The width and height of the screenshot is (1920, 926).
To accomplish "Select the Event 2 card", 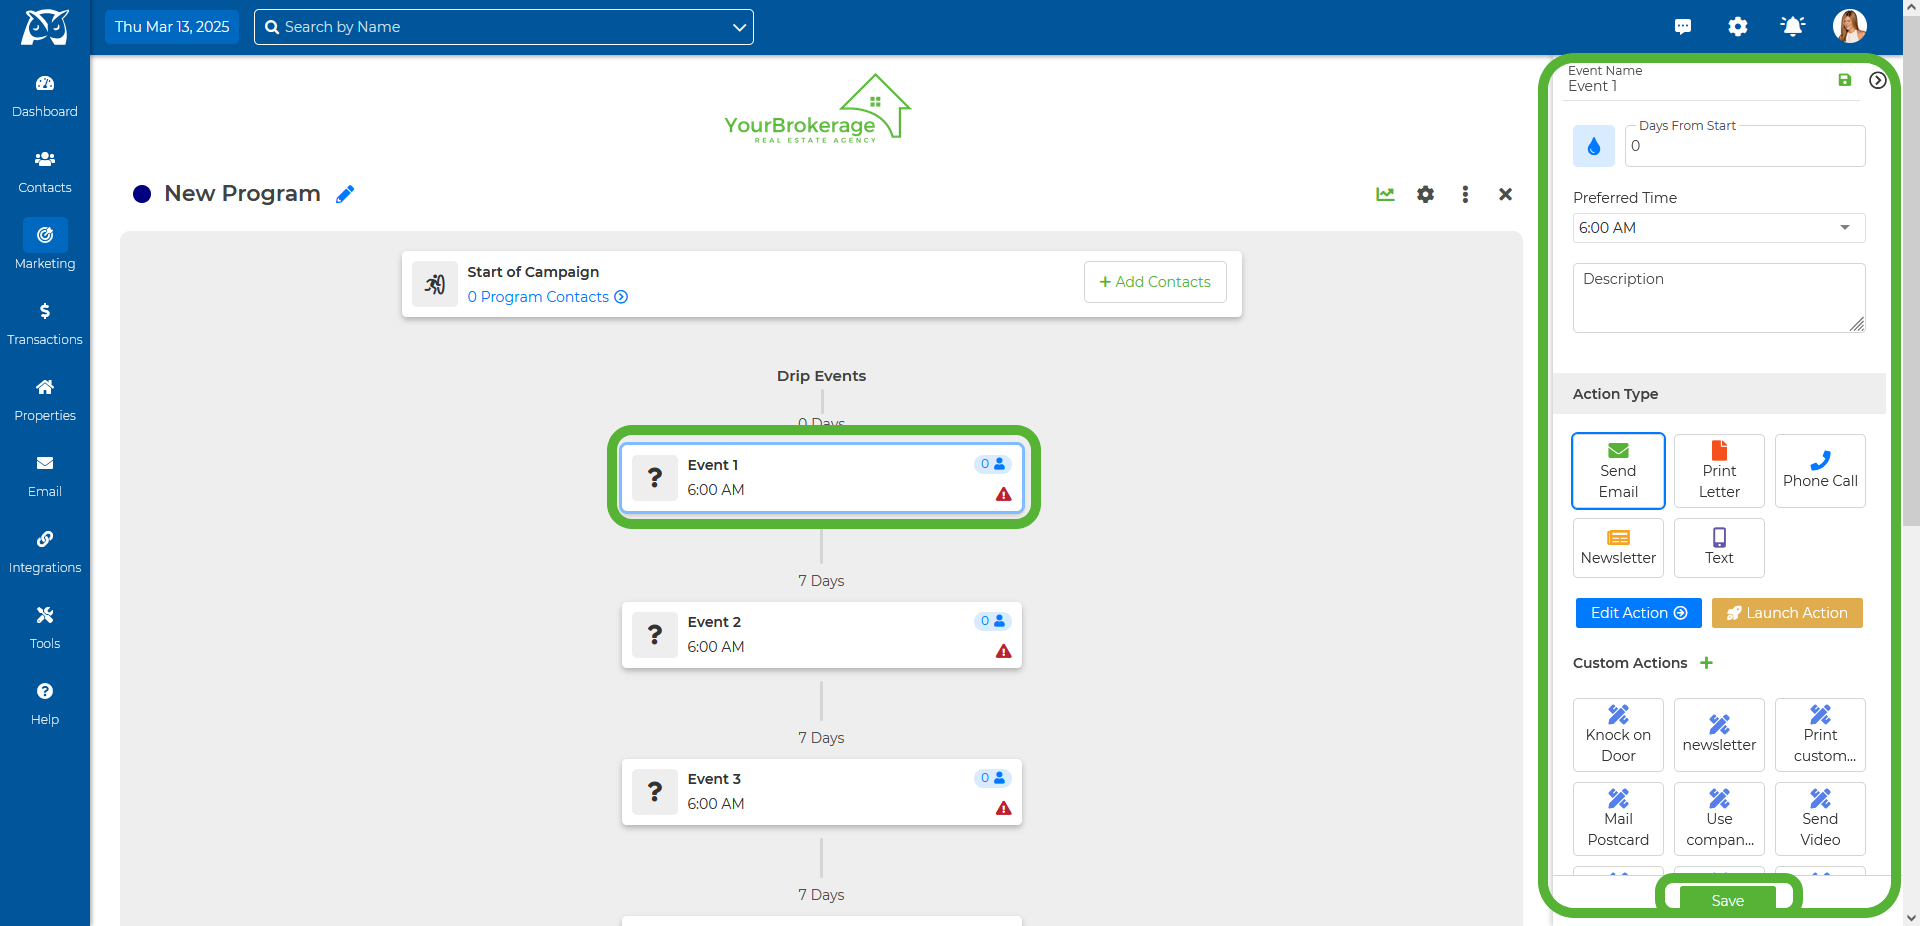I will pos(822,635).
